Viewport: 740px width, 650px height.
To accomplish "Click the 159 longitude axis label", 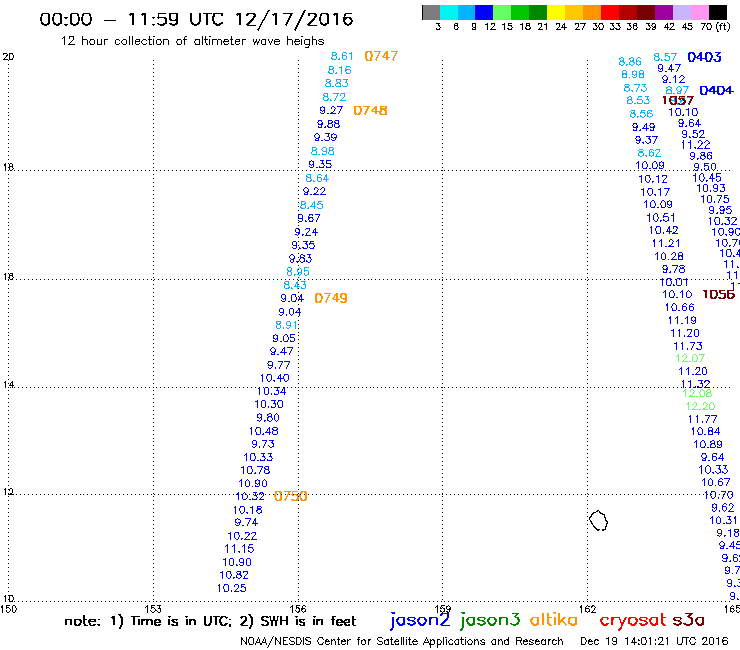I will click(x=443, y=609).
